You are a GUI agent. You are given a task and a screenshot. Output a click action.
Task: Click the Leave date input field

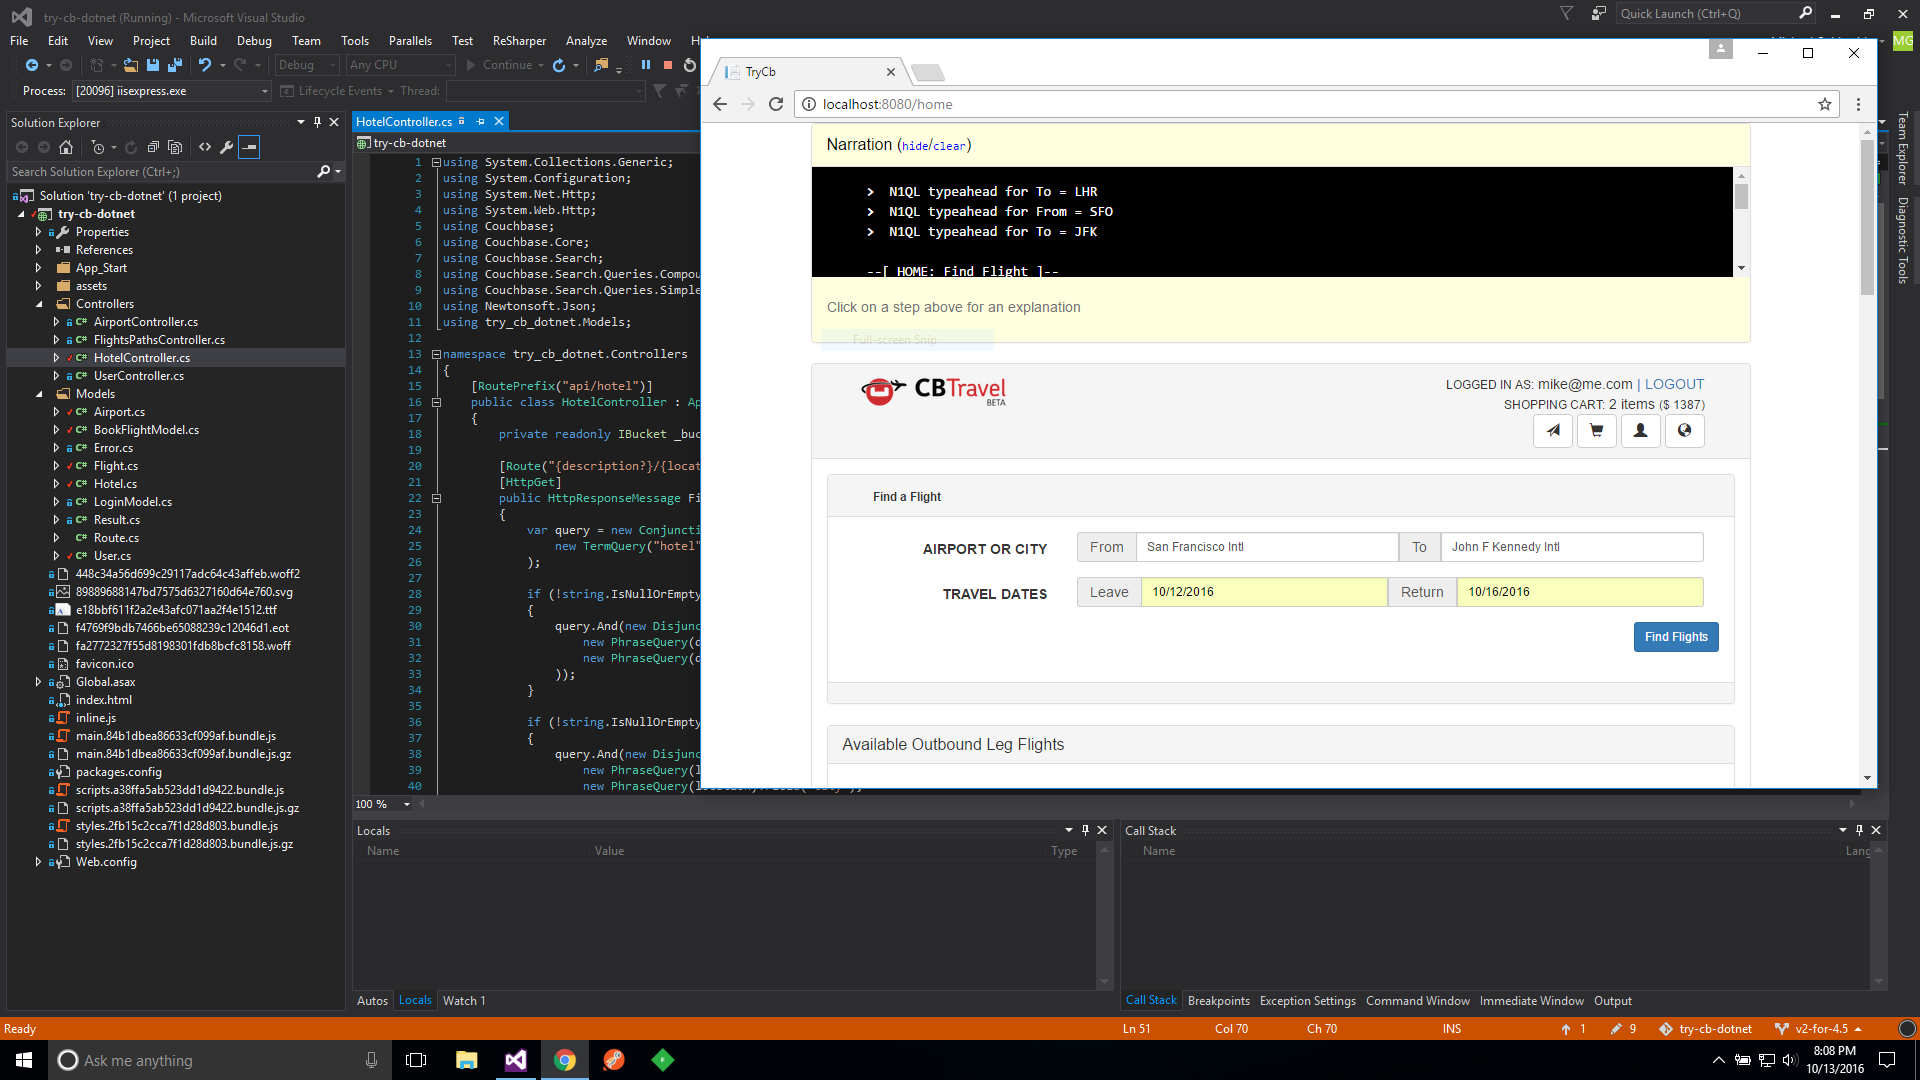(1264, 592)
